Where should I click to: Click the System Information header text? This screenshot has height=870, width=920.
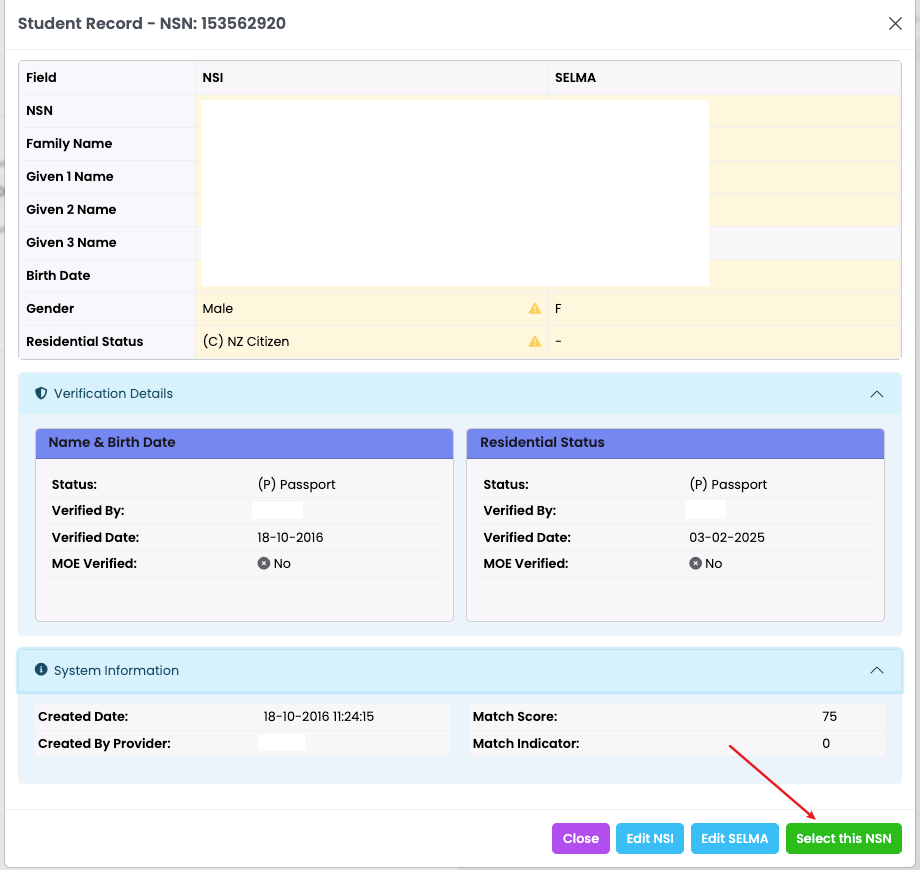(116, 670)
